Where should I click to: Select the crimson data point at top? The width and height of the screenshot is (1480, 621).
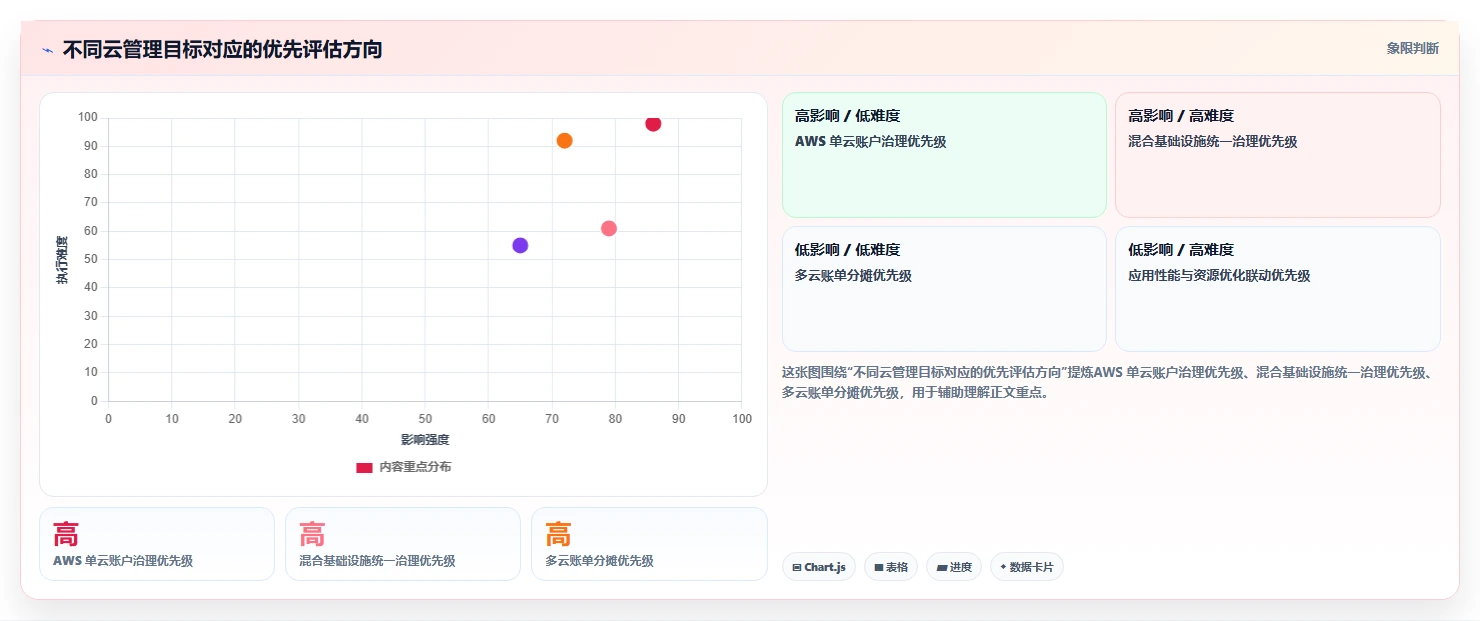(x=653, y=124)
